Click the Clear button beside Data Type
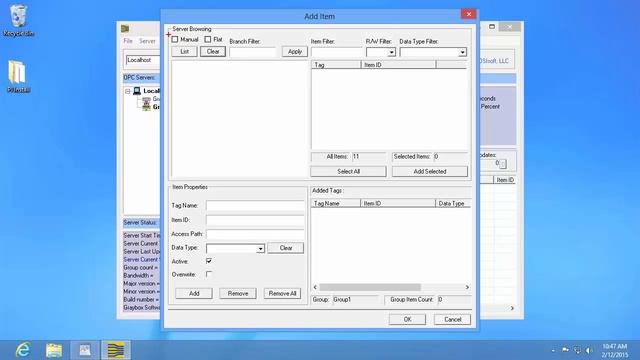Screen dimensions: 640x360 tap(285, 248)
